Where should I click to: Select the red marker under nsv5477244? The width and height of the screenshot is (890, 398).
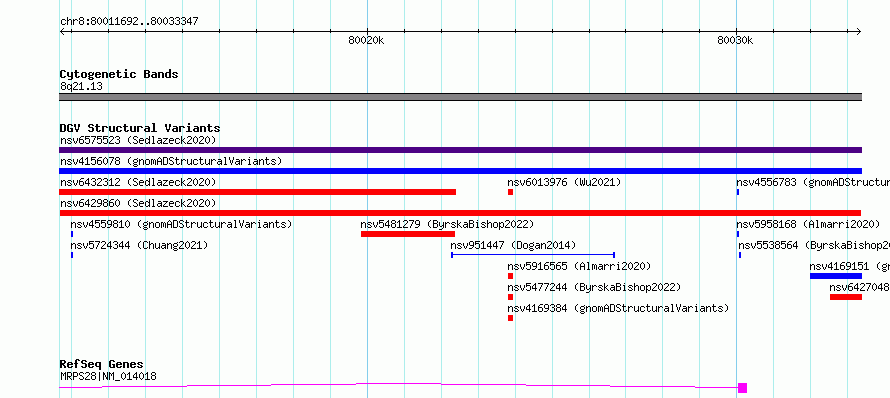[x=510, y=297]
